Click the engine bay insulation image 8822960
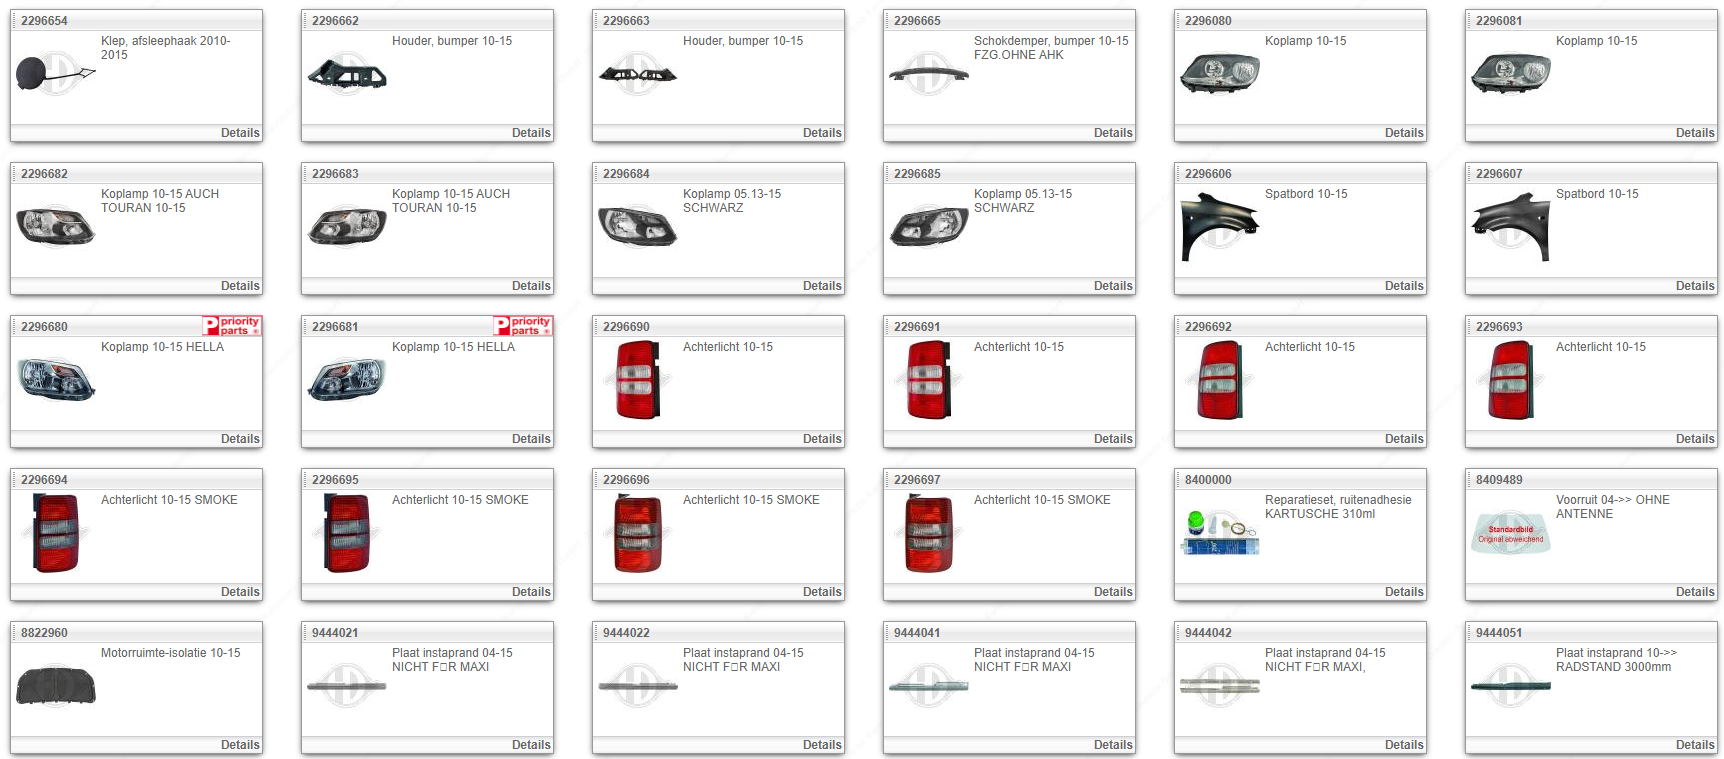This screenshot has width=1724, height=759. click(x=56, y=685)
